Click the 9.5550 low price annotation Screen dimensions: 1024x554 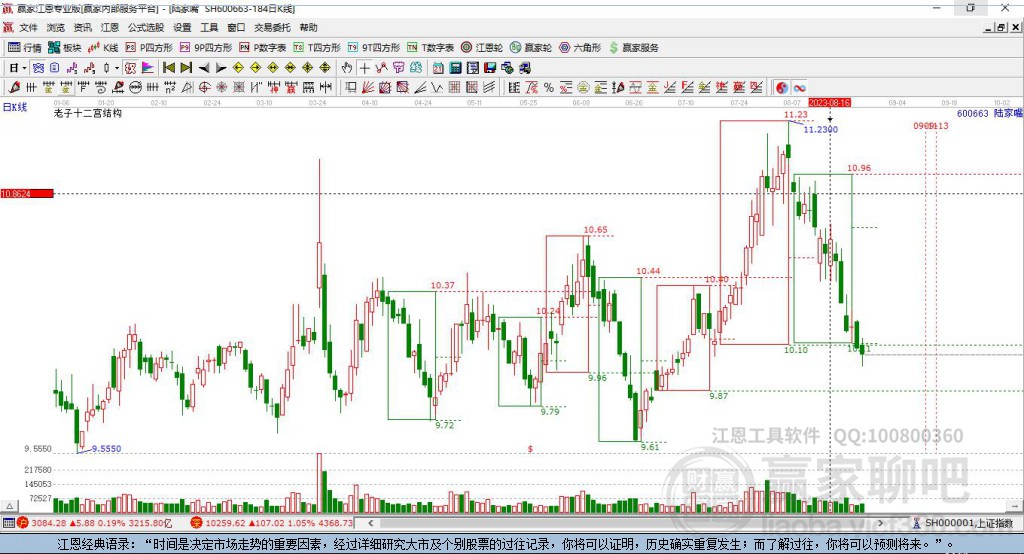click(106, 449)
